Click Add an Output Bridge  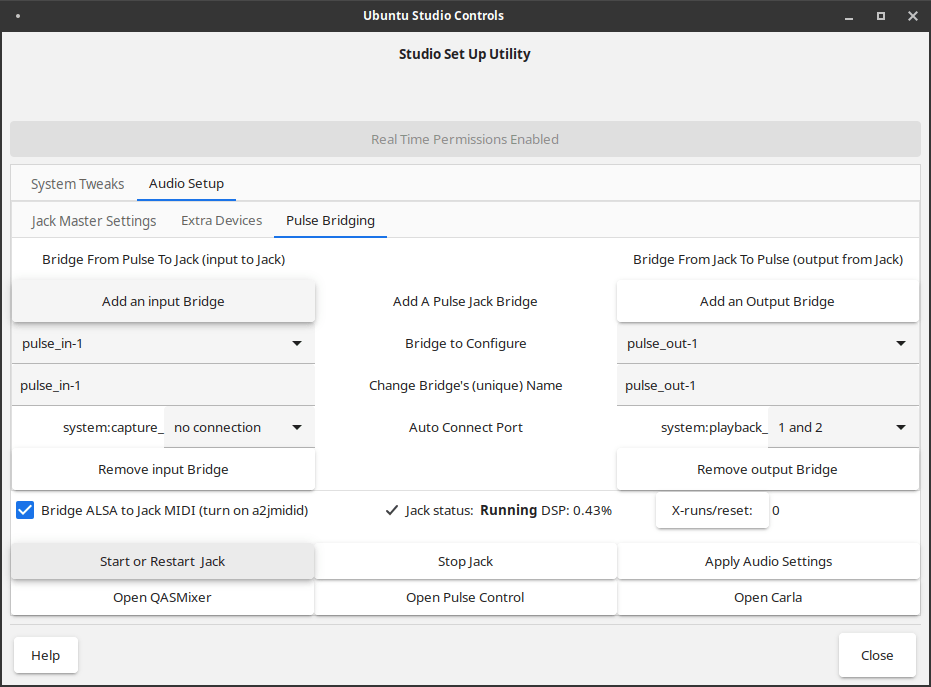767,301
